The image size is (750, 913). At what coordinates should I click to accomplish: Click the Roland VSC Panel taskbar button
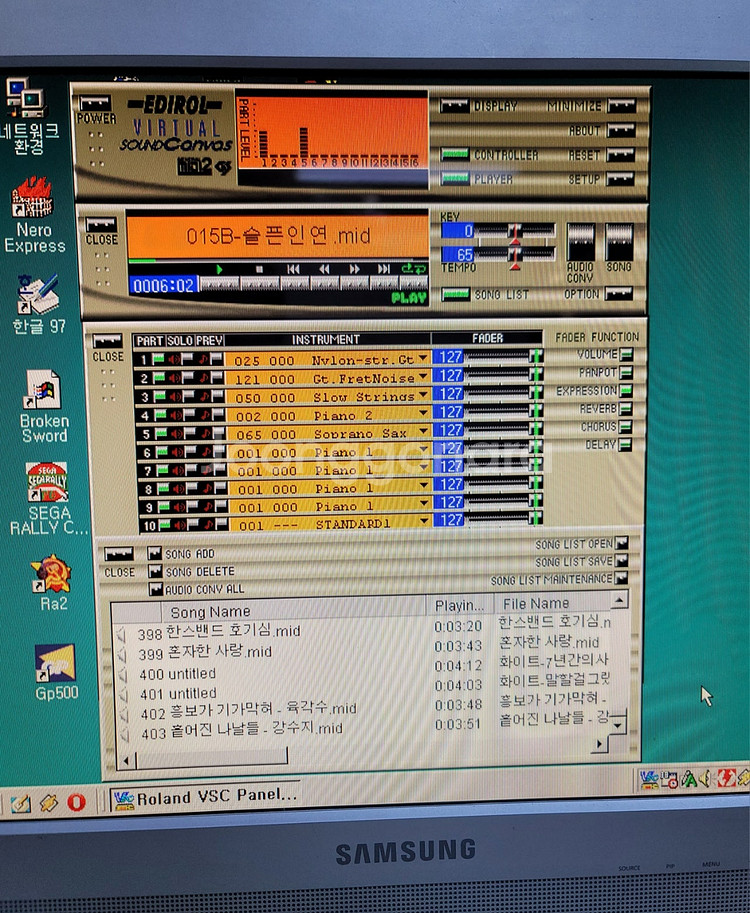[205, 797]
